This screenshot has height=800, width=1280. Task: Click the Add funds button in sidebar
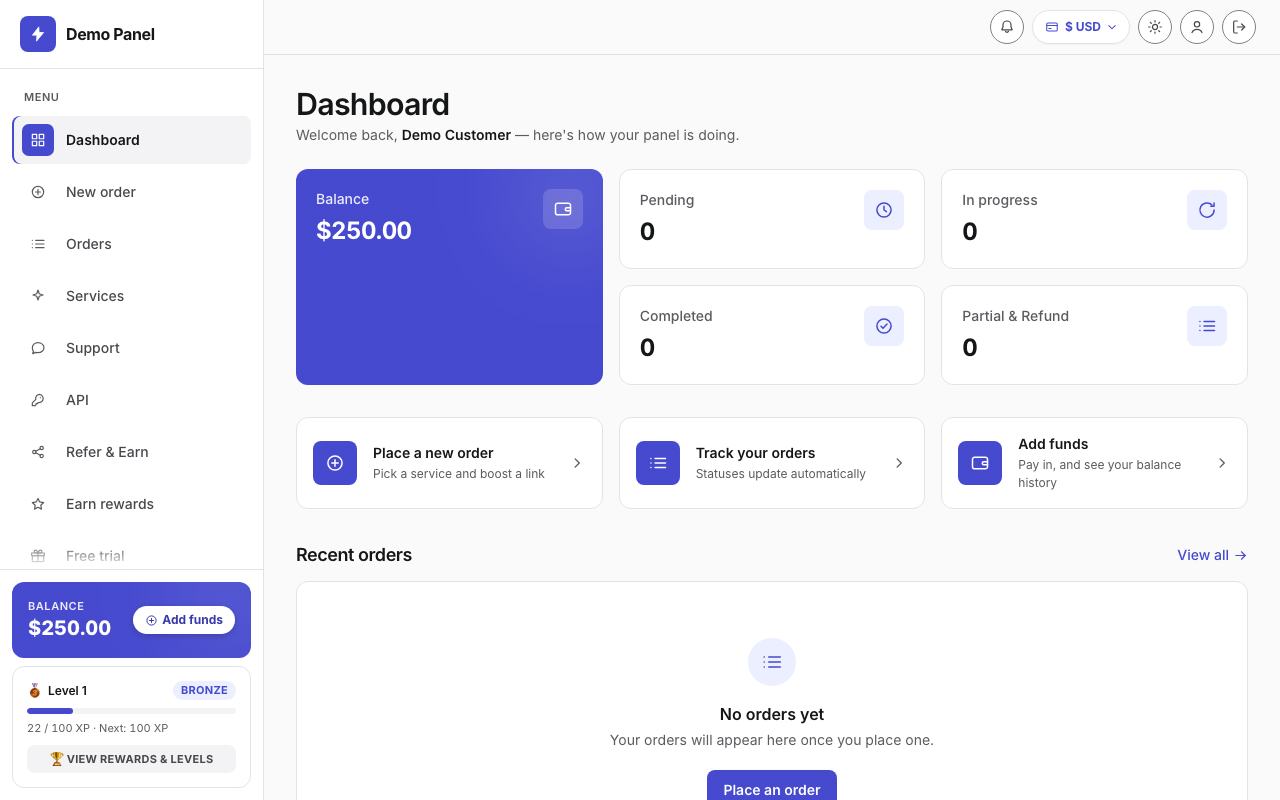184,620
